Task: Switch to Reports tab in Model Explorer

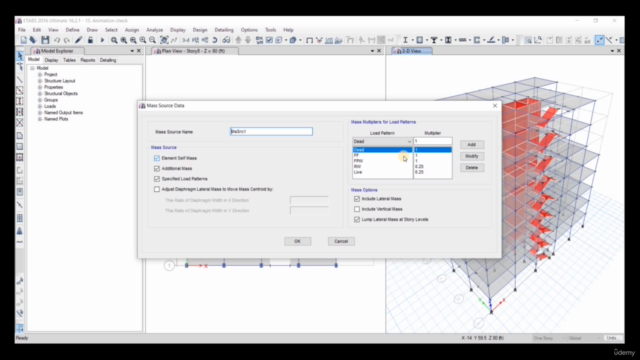Action: pyautogui.click(x=88, y=60)
